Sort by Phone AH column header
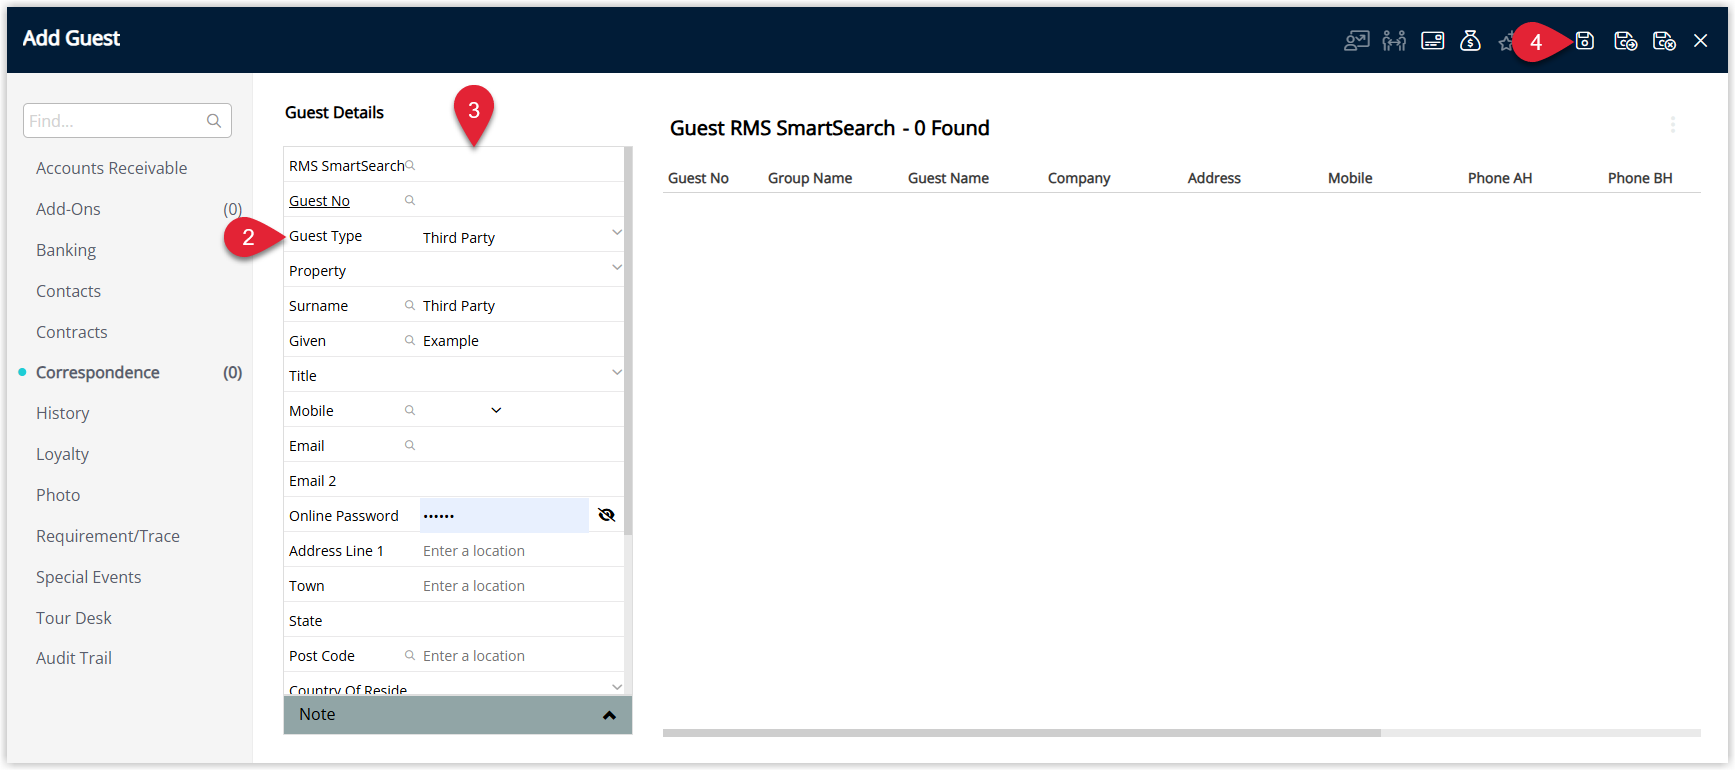1736x771 pixels. click(1500, 178)
